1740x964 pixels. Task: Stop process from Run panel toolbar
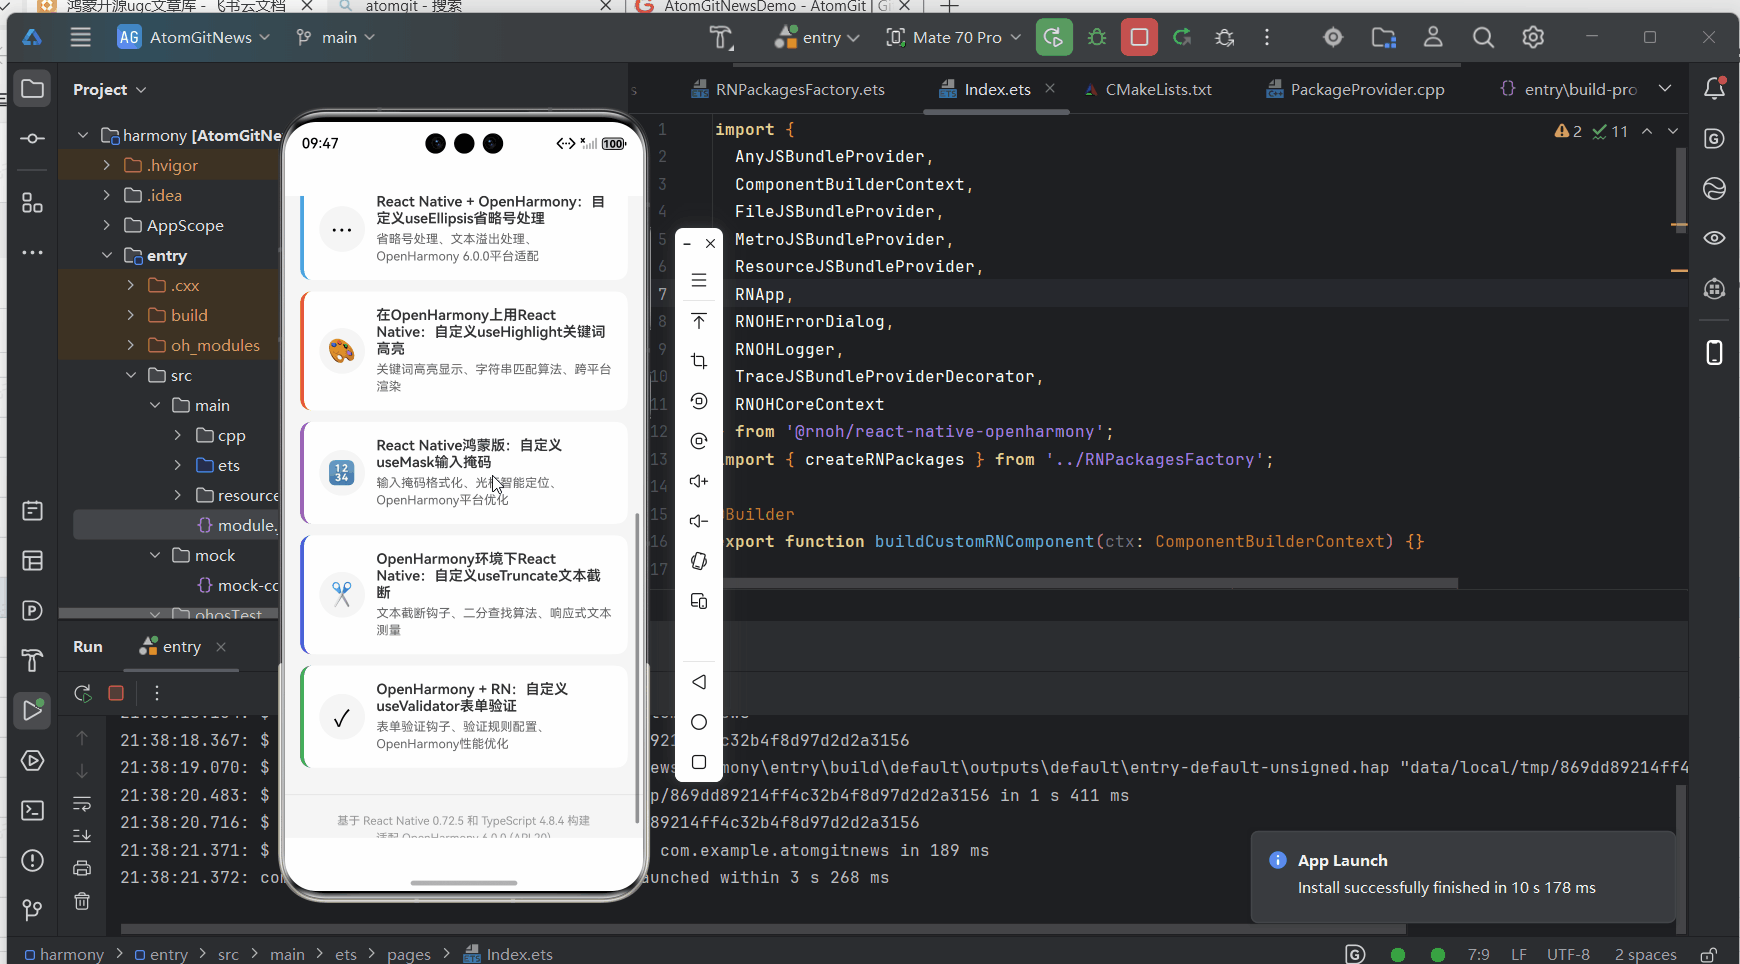tap(116, 693)
